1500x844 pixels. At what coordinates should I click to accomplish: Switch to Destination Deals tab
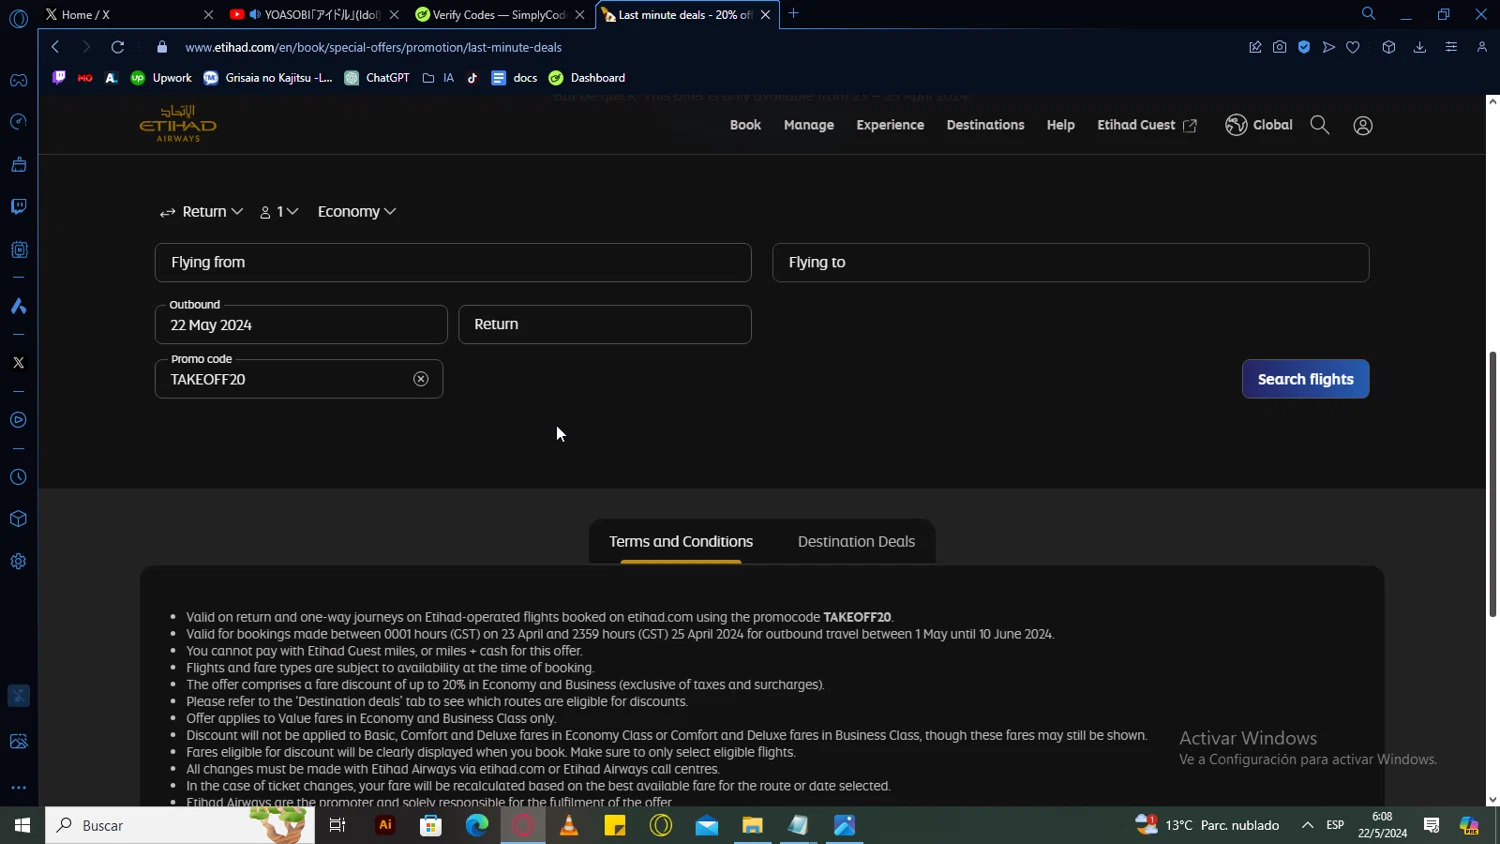856,542
